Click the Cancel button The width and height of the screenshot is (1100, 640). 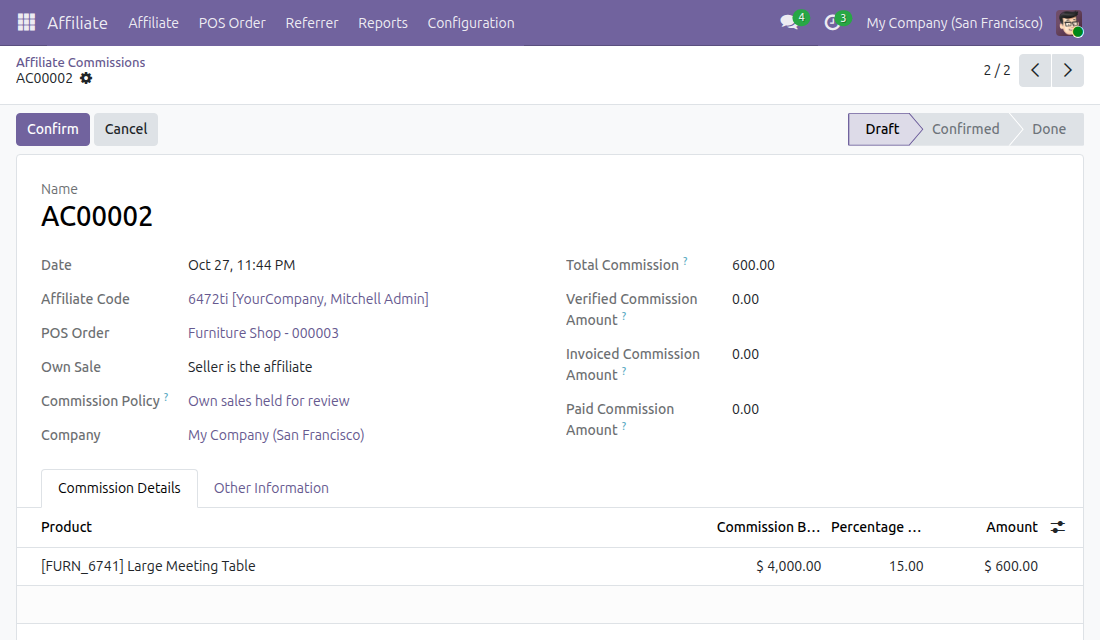click(126, 129)
